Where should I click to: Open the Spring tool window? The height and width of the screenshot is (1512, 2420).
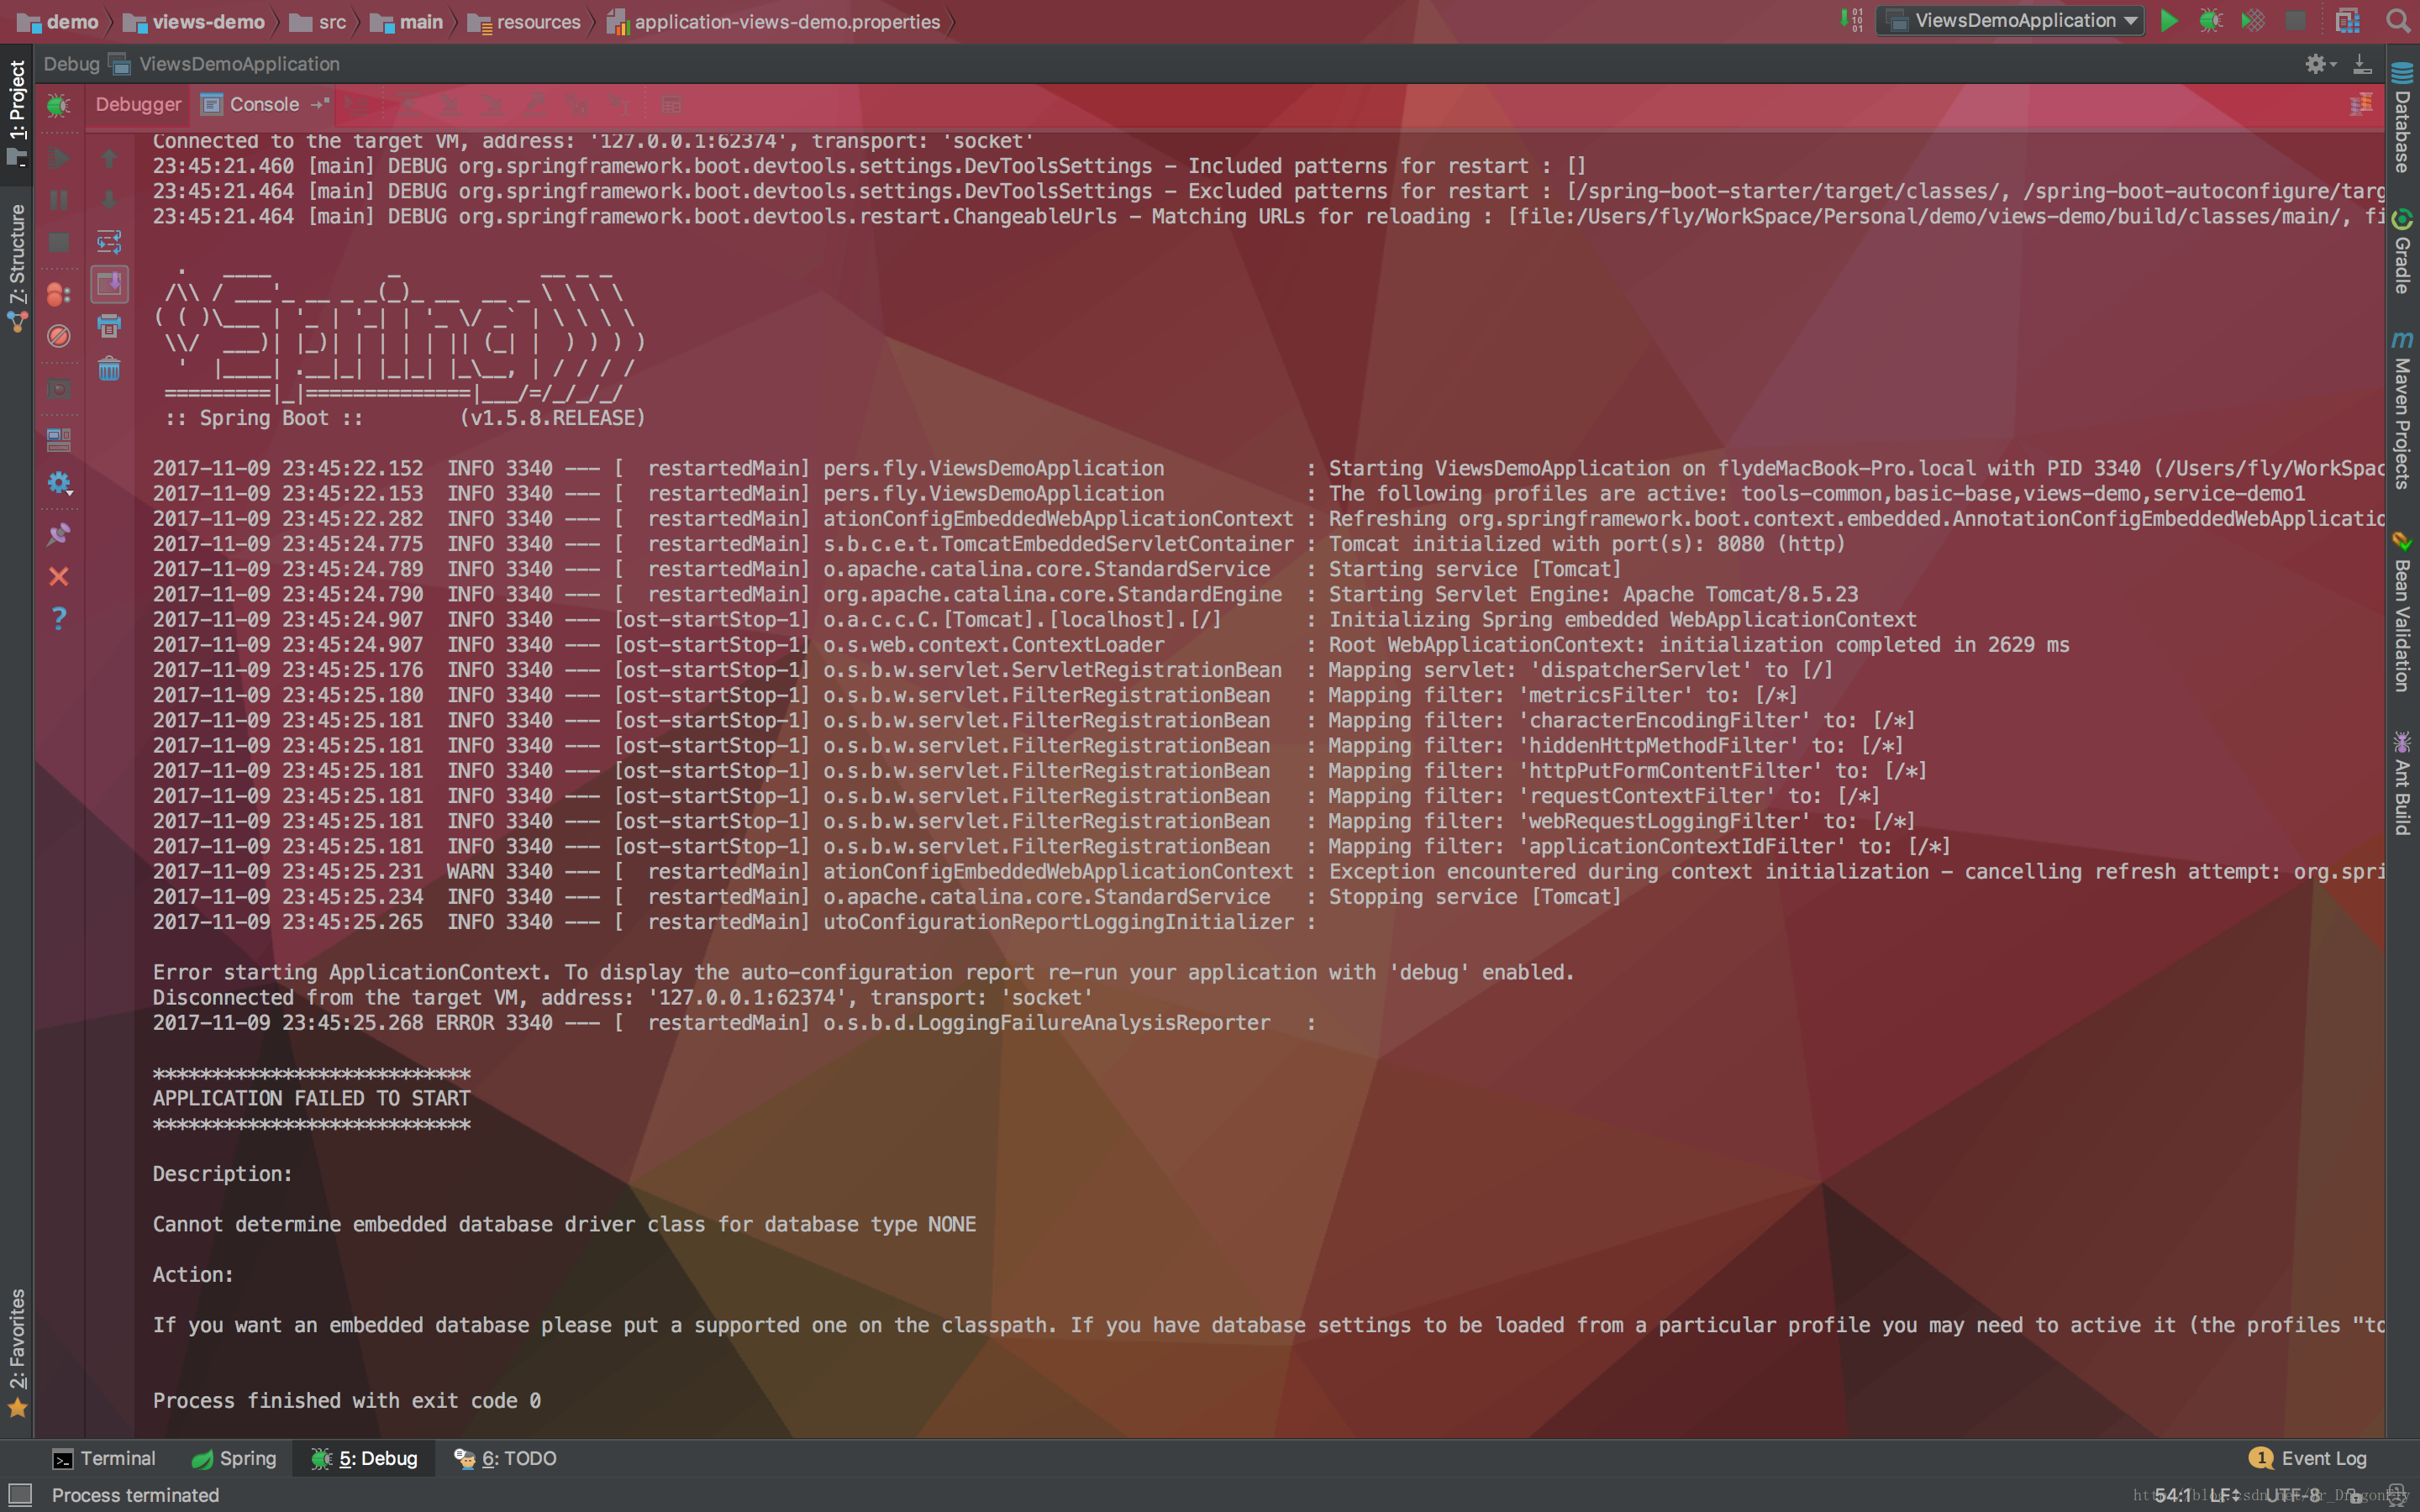pos(234,1458)
